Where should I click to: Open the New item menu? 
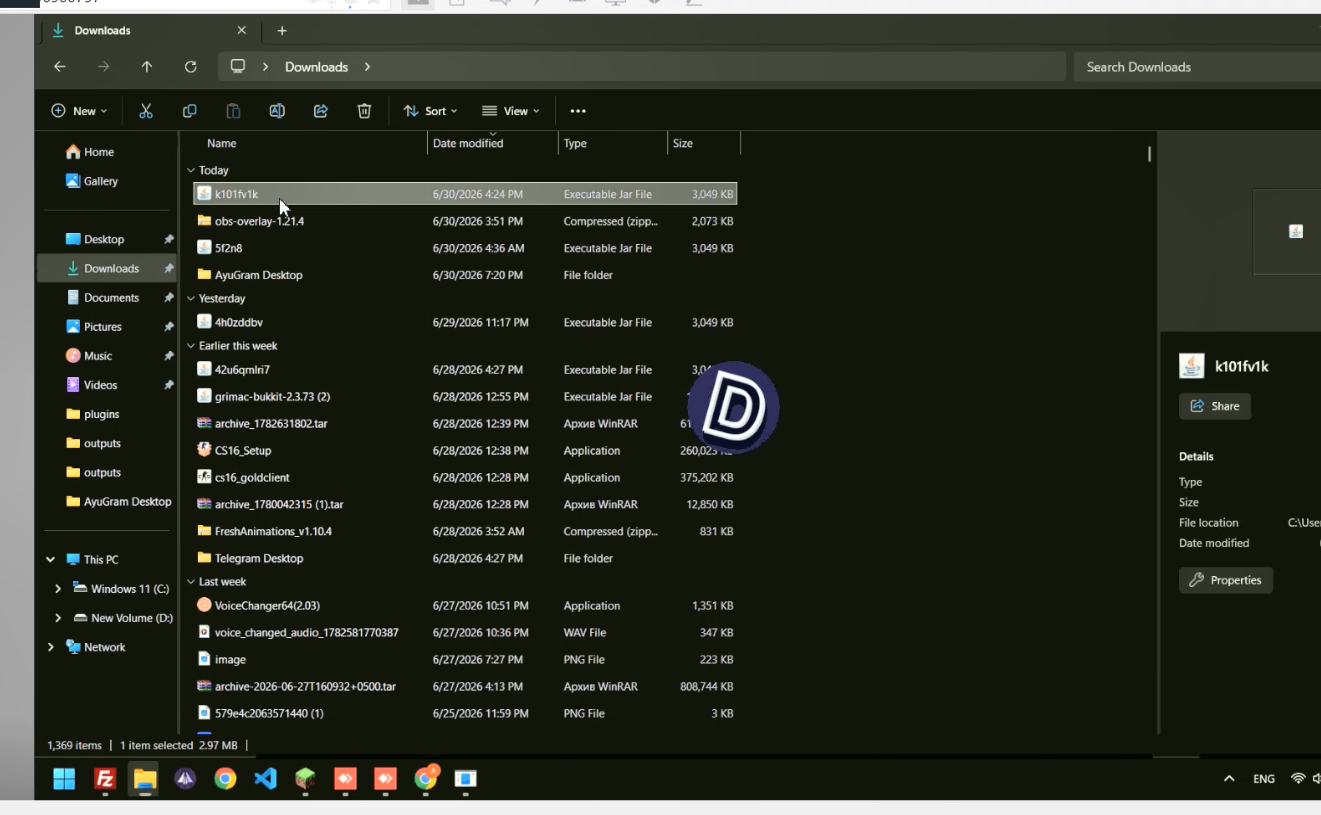(x=79, y=111)
